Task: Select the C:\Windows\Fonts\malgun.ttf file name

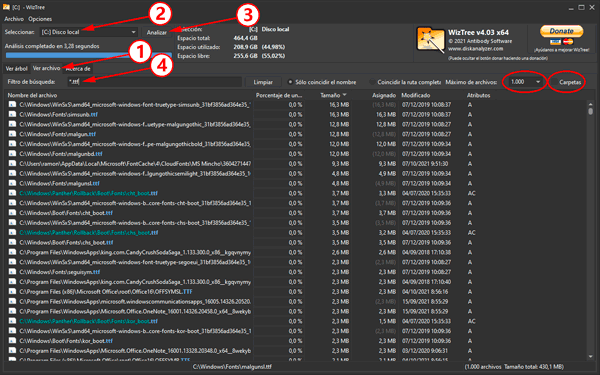Action: click(57, 134)
